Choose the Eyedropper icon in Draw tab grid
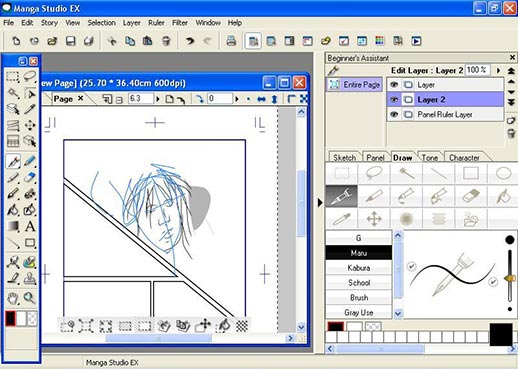Screen dimensions: 518x369 coord(342,219)
